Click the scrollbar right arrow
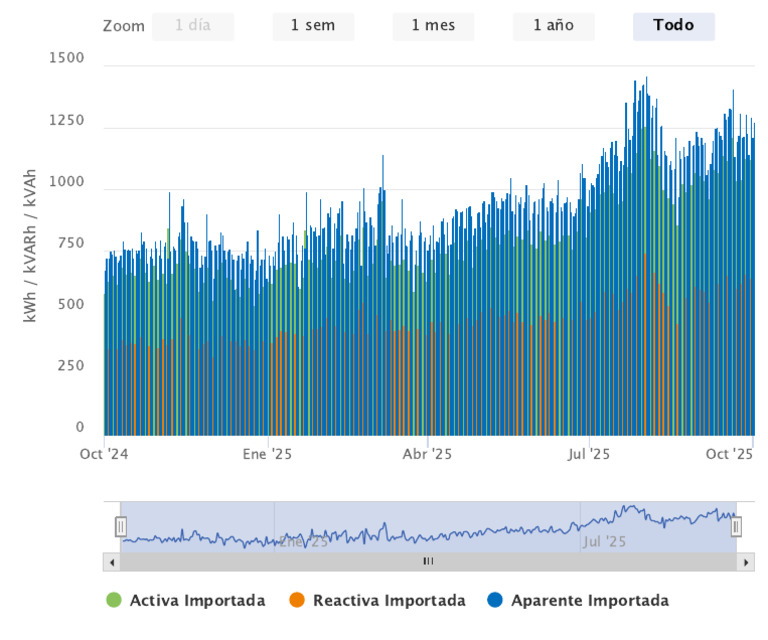 pos(745,562)
